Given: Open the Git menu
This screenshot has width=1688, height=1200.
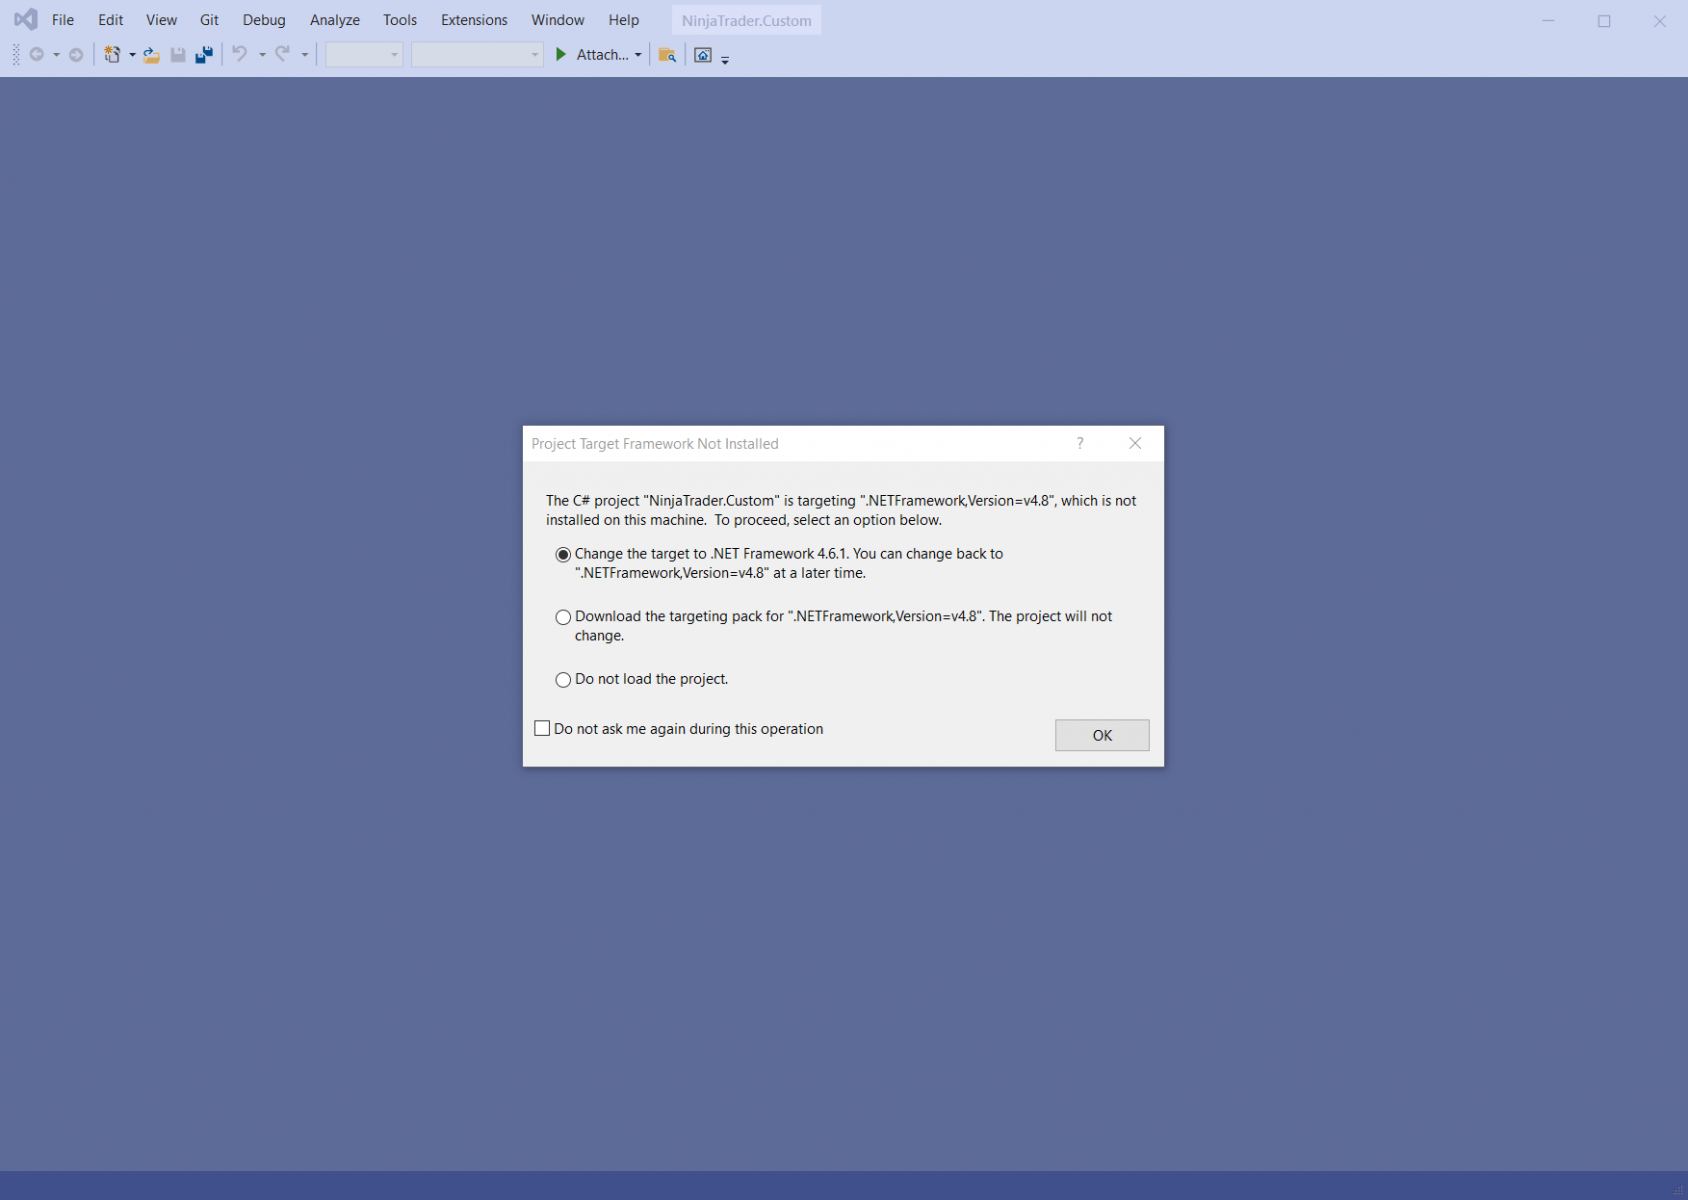Looking at the screenshot, I should click(x=209, y=20).
